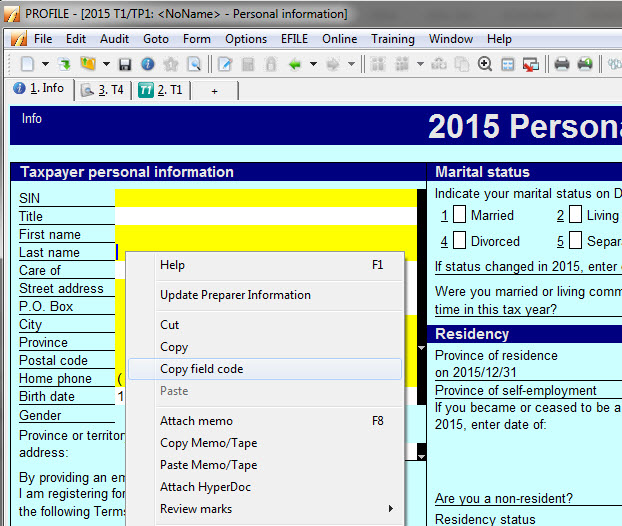Check the Divorced checkbox
The height and width of the screenshot is (526, 622).
459,240
